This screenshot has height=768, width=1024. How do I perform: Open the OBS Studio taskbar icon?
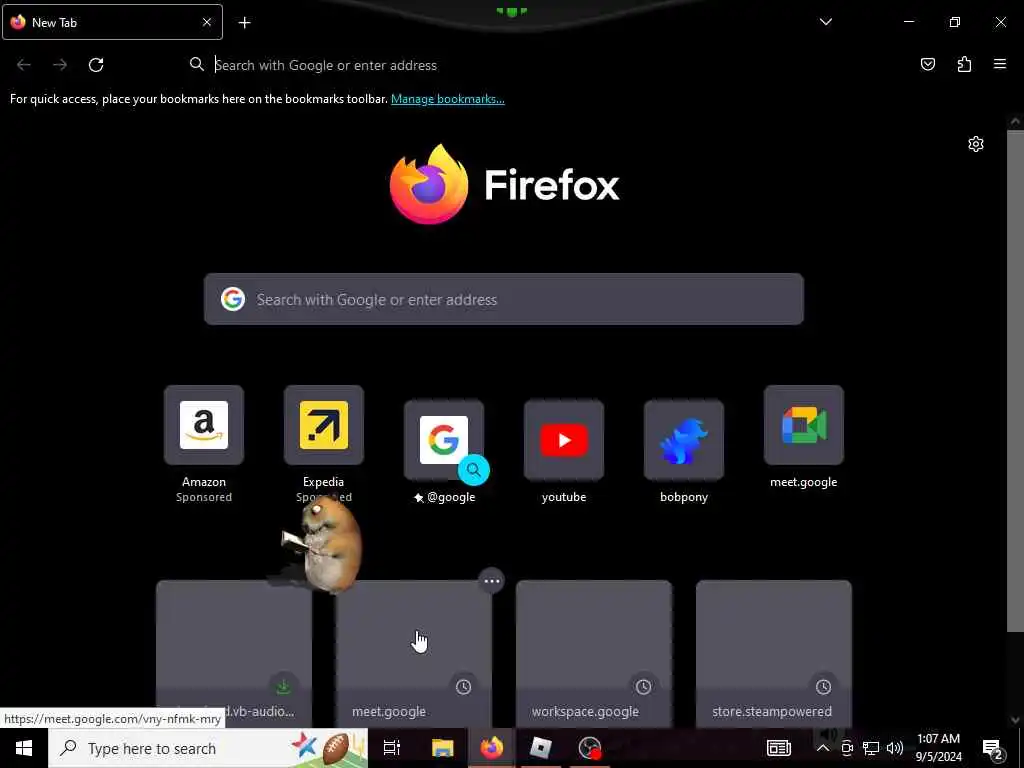(x=590, y=748)
